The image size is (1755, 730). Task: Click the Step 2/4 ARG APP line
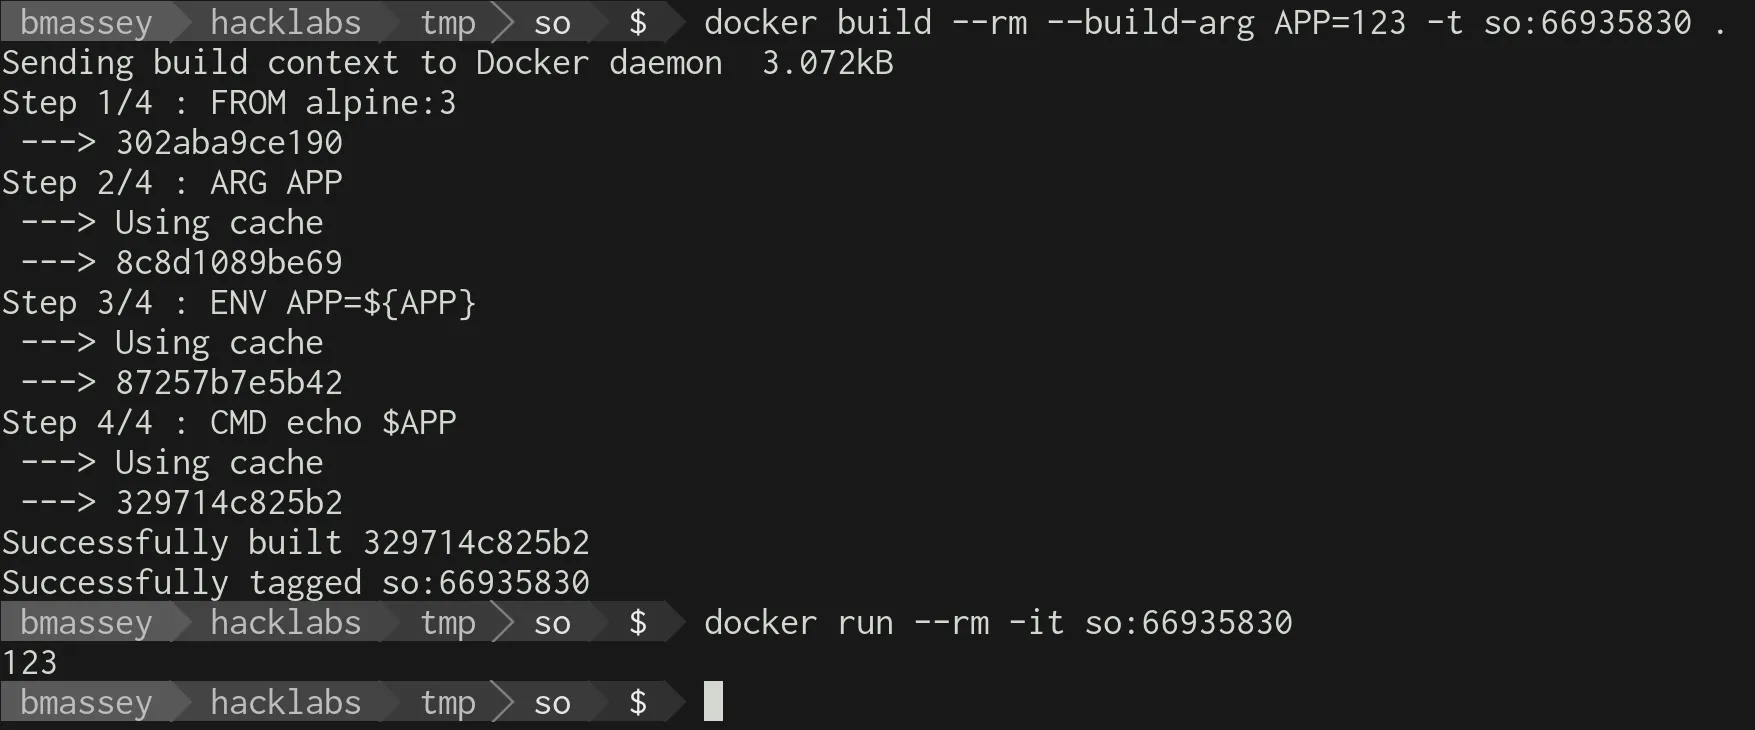point(172,183)
